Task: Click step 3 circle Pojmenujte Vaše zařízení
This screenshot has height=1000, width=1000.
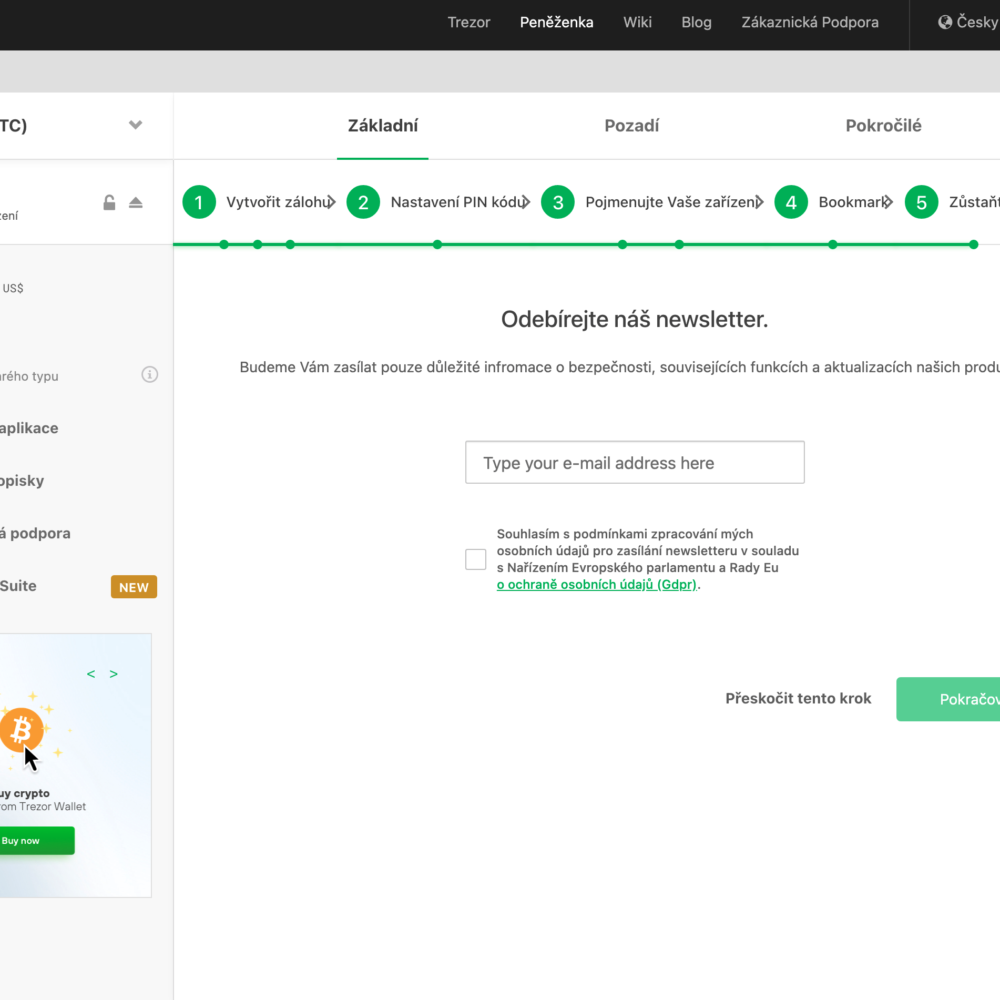Action: tap(558, 202)
